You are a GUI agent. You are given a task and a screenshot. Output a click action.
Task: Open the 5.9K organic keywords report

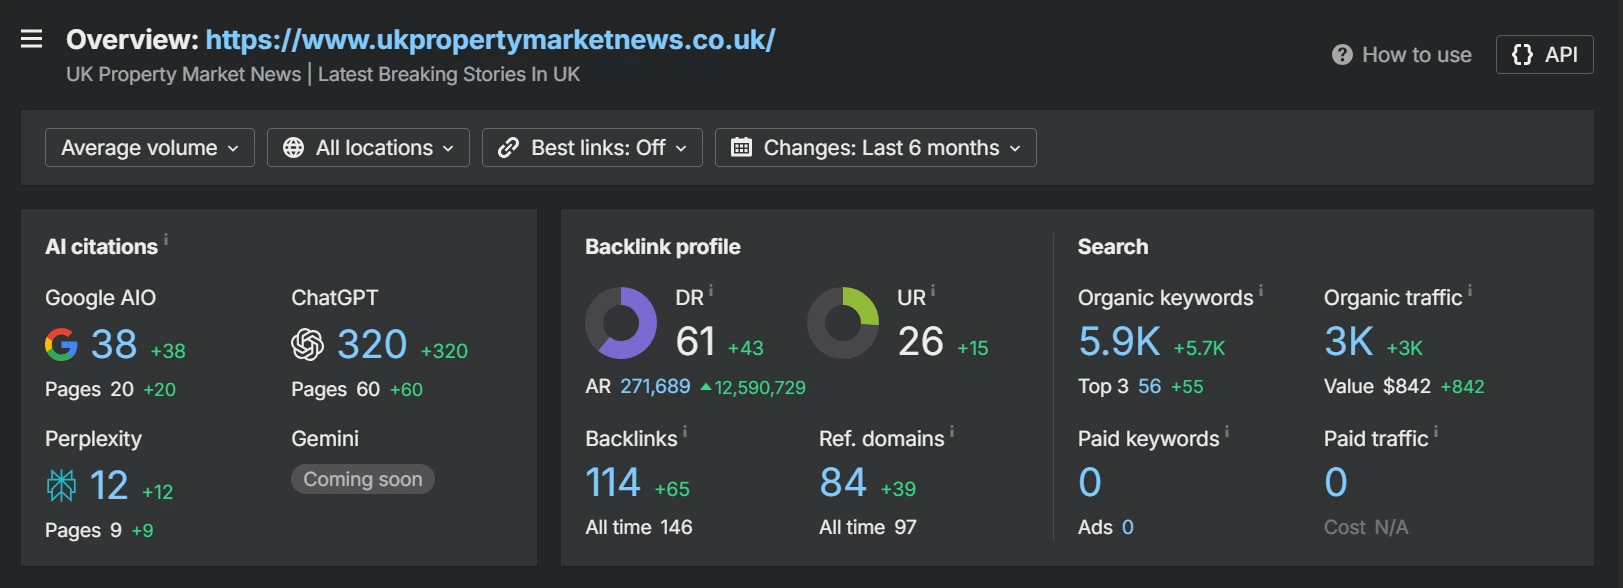[x=1119, y=342]
